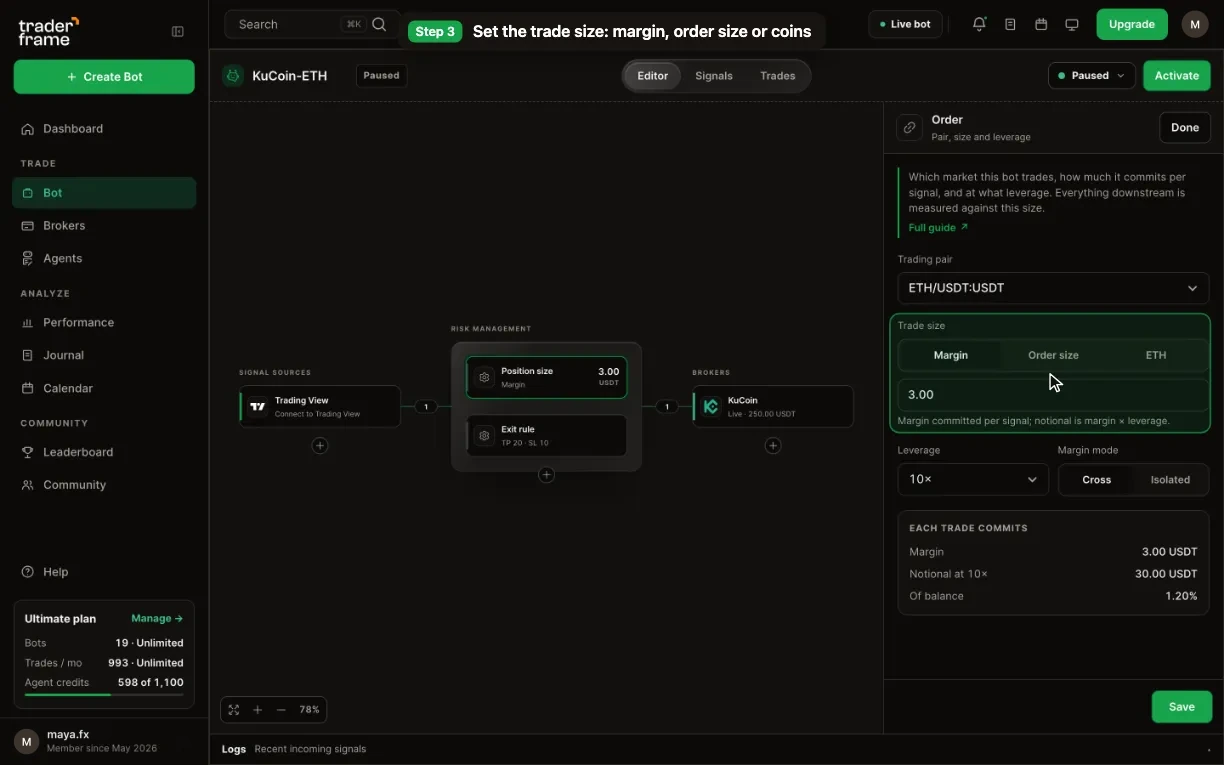The height and width of the screenshot is (765, 1224).
Task: Select ETH trade size mode
Action: click(1156, 355)
